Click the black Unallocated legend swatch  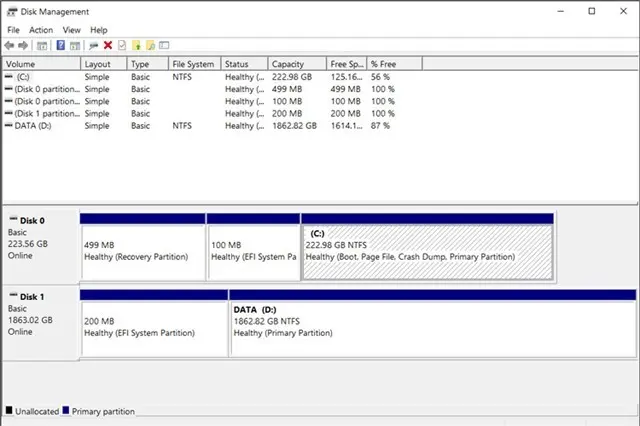click(x=9, y=410)
